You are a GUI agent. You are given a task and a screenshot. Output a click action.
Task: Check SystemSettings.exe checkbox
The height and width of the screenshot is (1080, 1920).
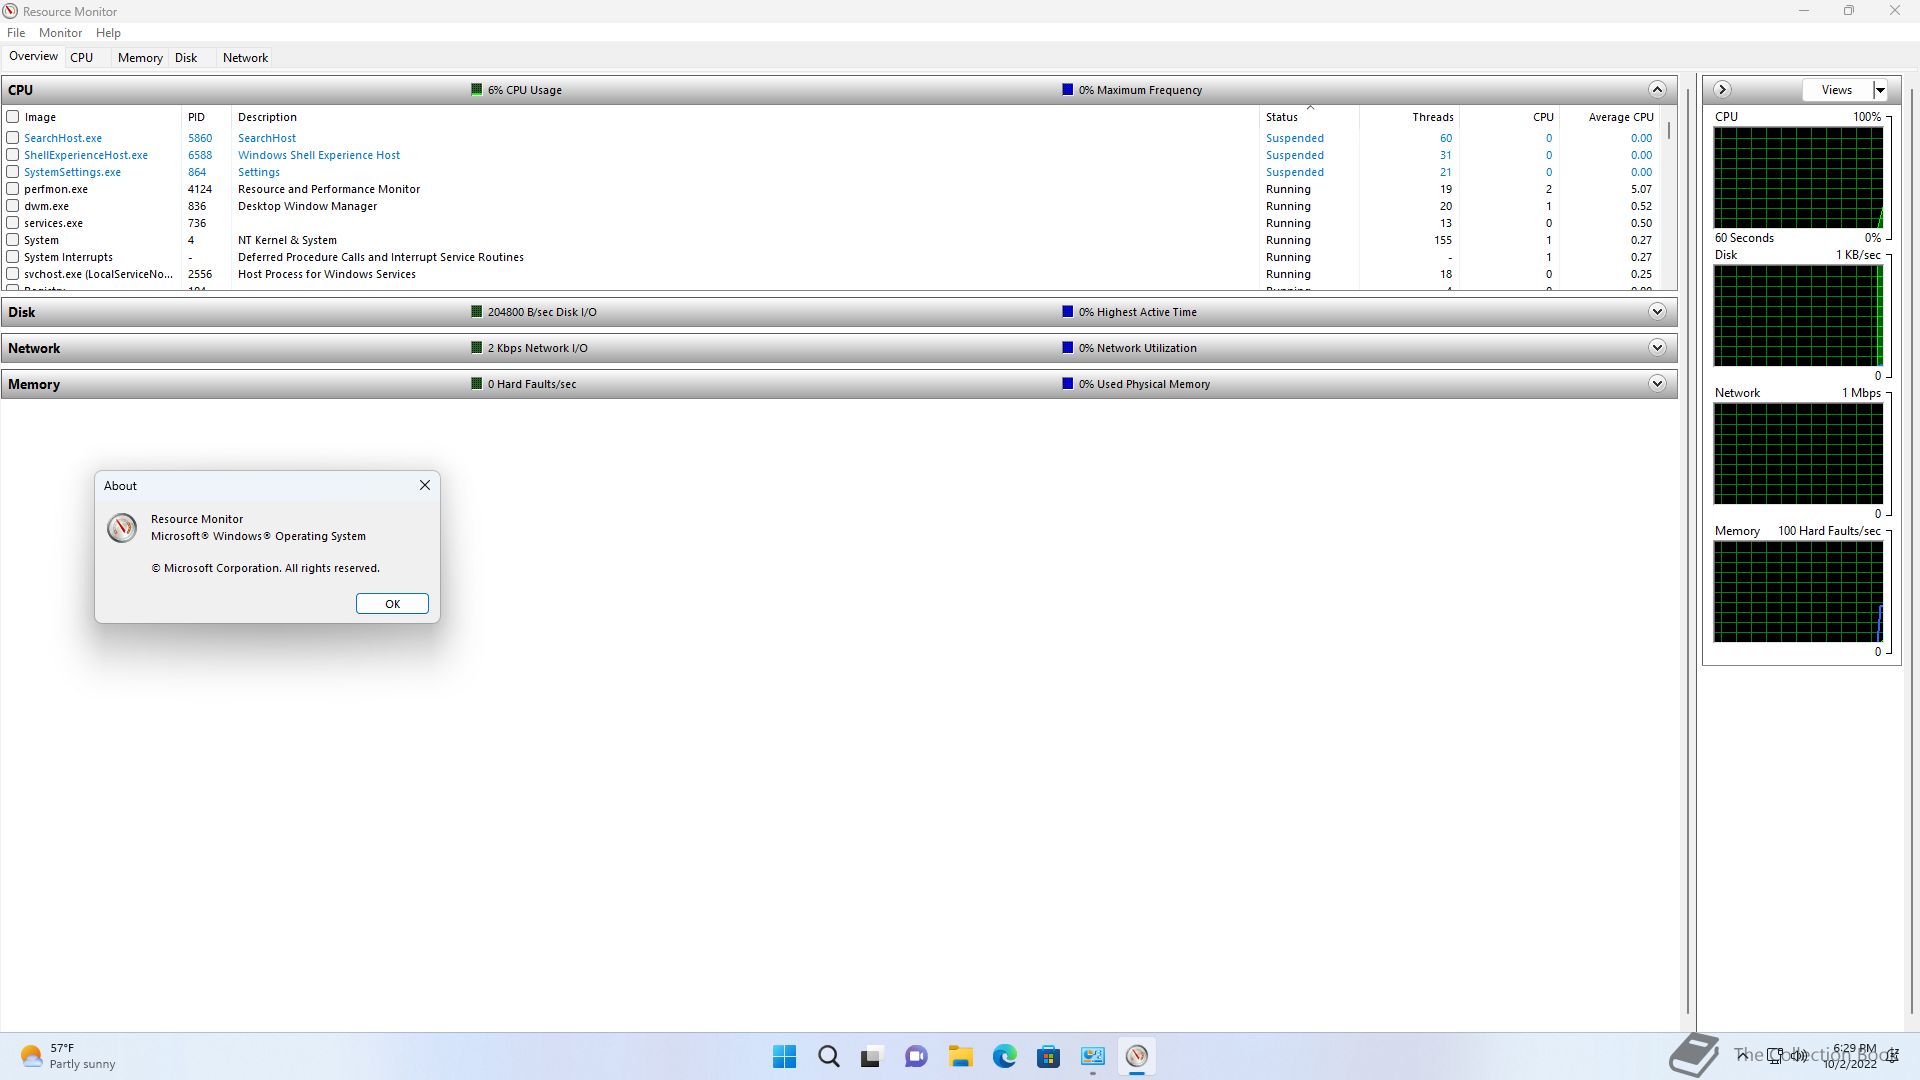coord(13,172)
